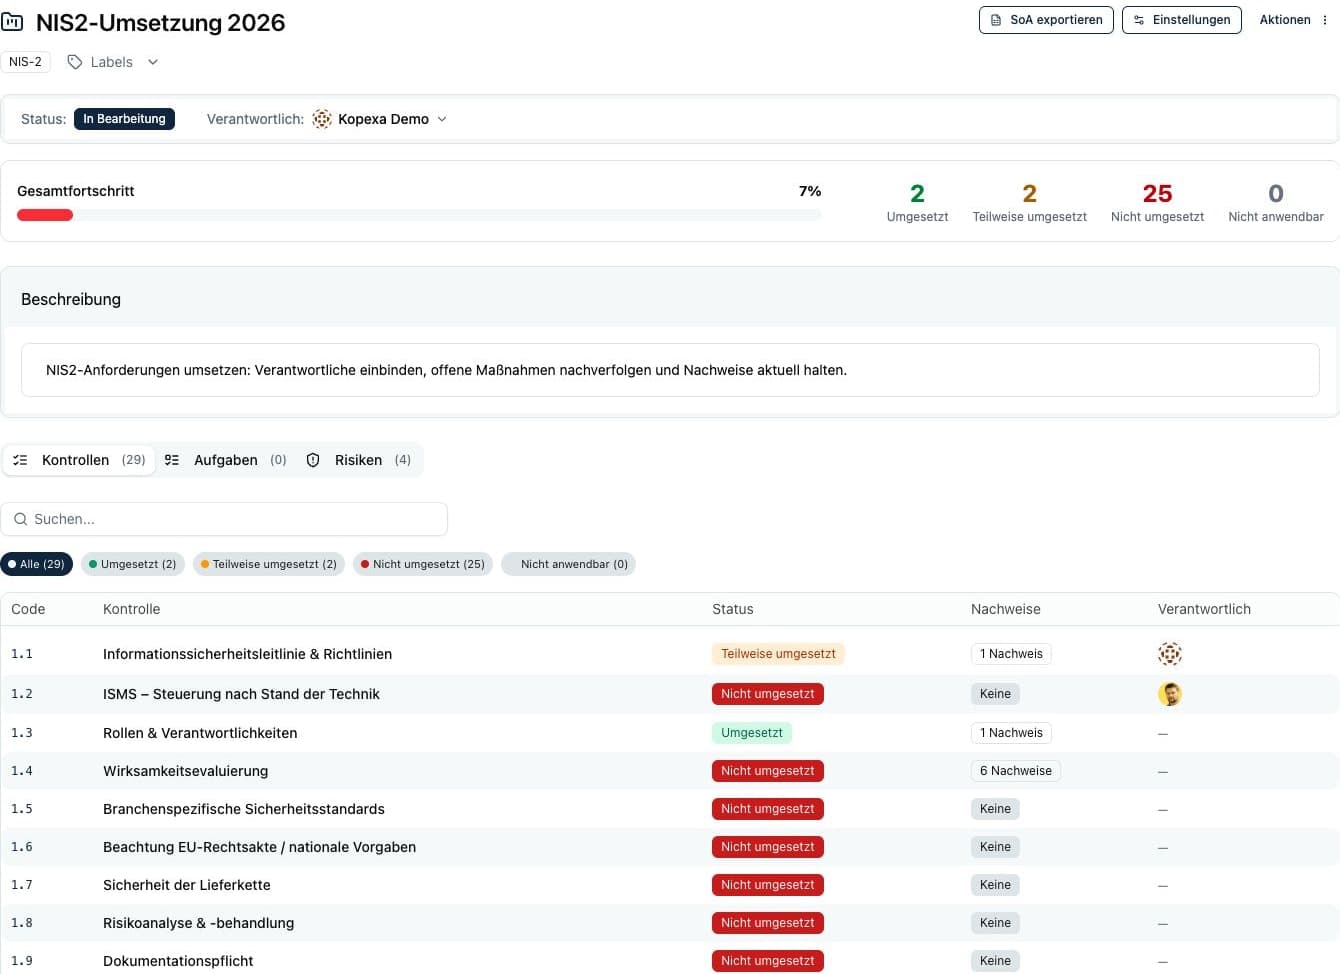Click the Keine badge in Dokumentationspflicht row

995,961
